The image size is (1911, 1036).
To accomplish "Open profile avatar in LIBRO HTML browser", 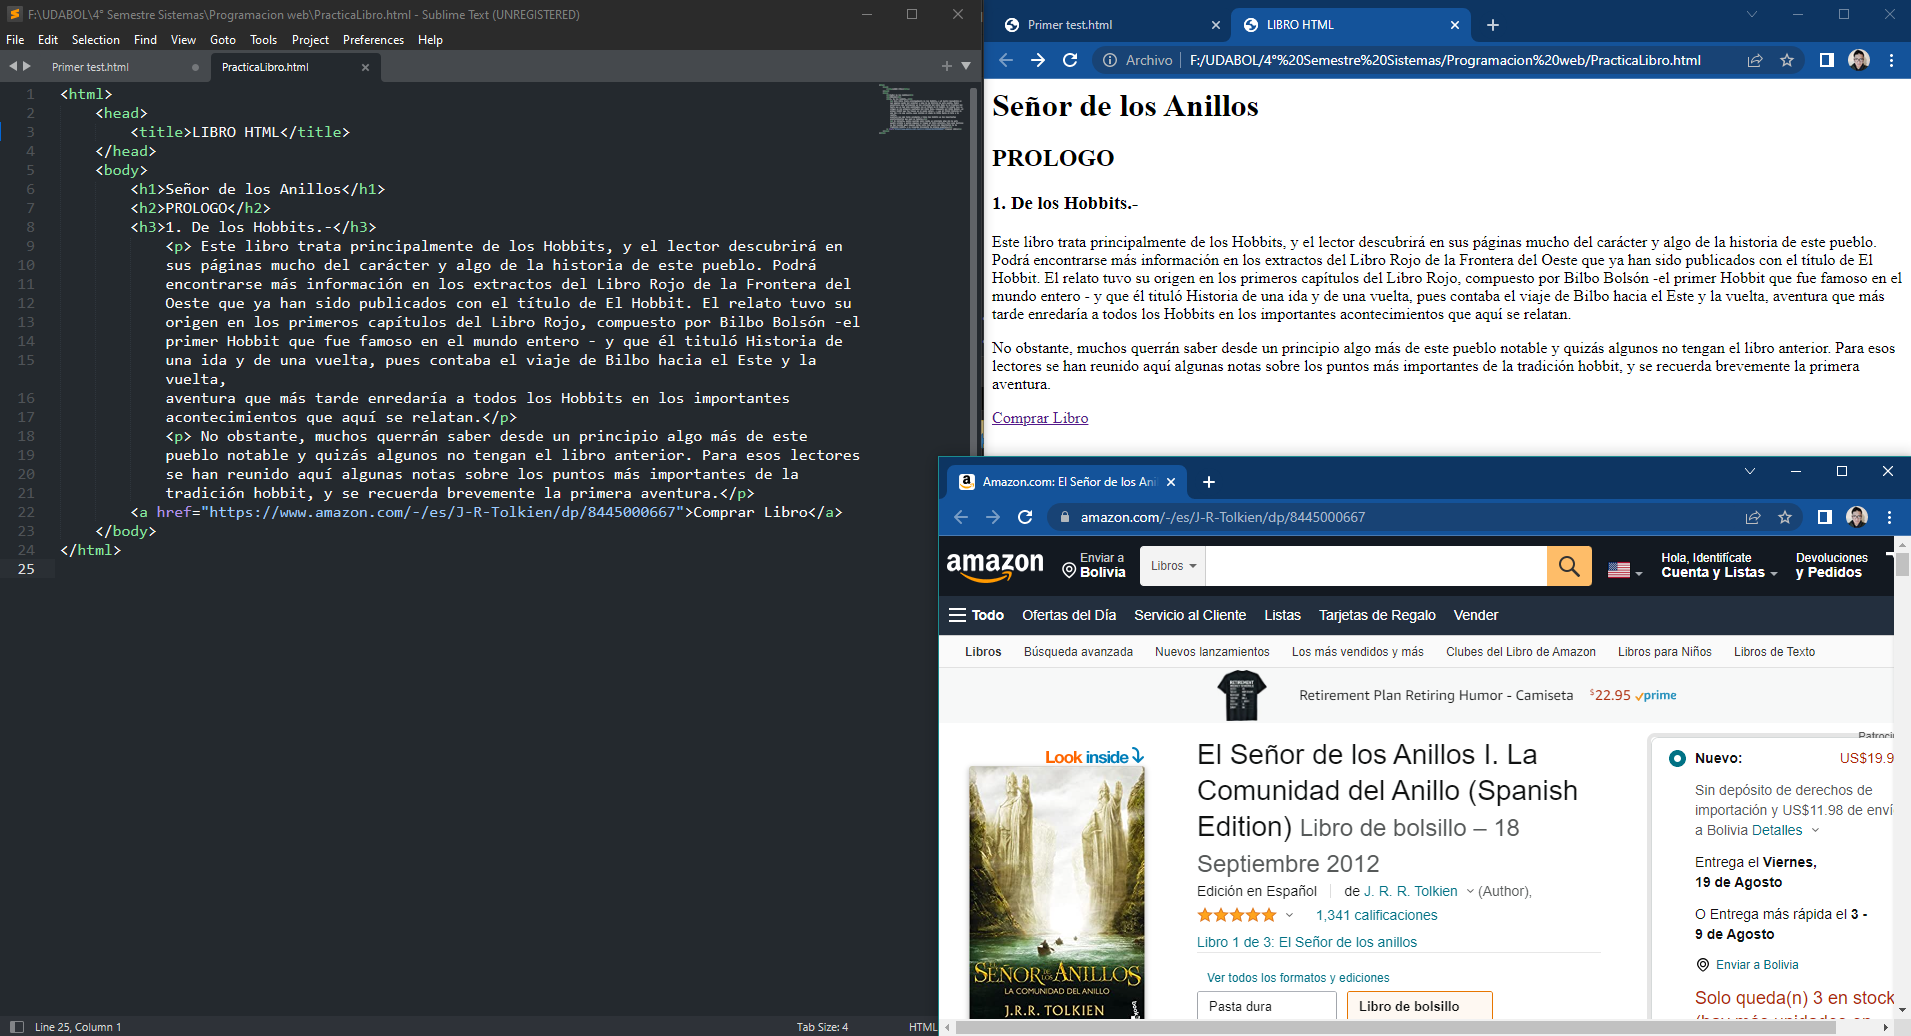I will (1859, 60).
